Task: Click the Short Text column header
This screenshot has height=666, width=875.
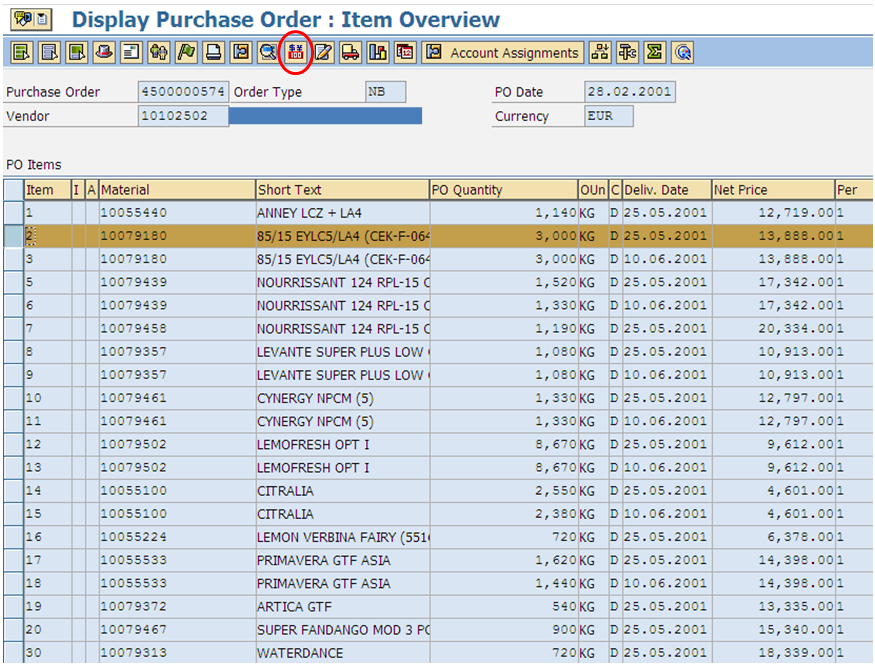Action: point(340,189)
